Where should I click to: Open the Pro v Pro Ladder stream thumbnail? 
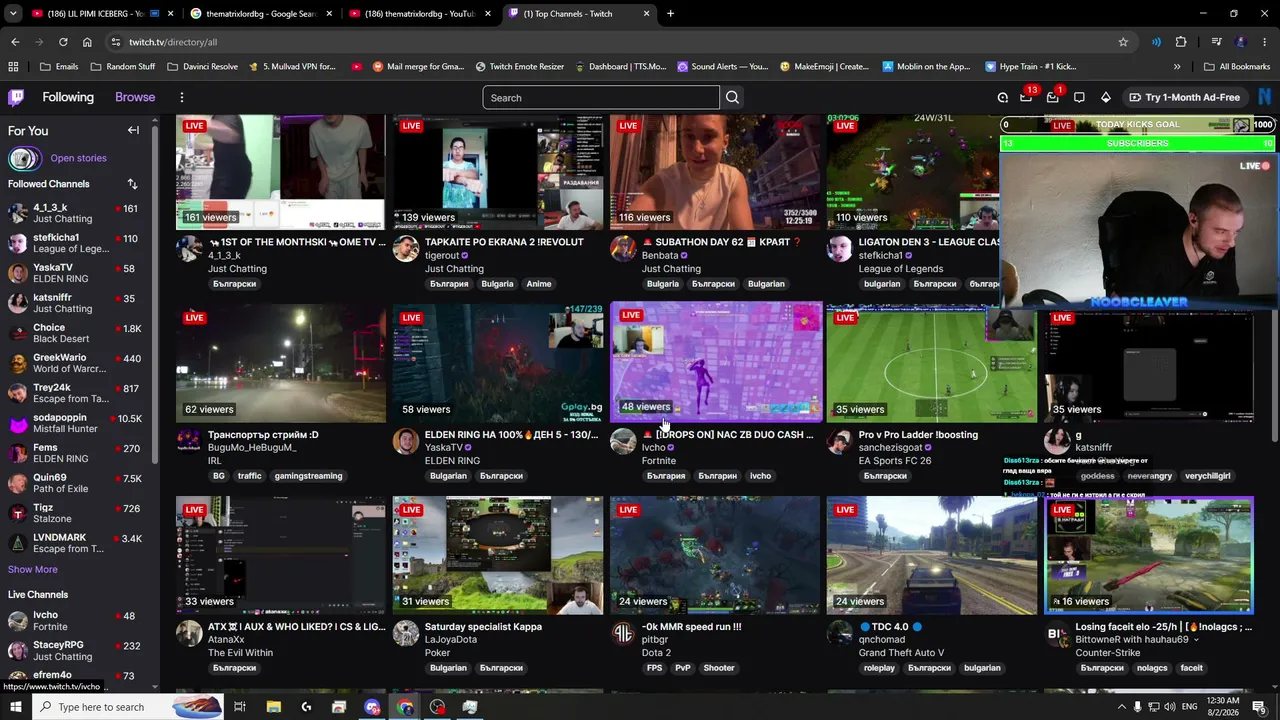pyautogui.click(x=932, y=363)
